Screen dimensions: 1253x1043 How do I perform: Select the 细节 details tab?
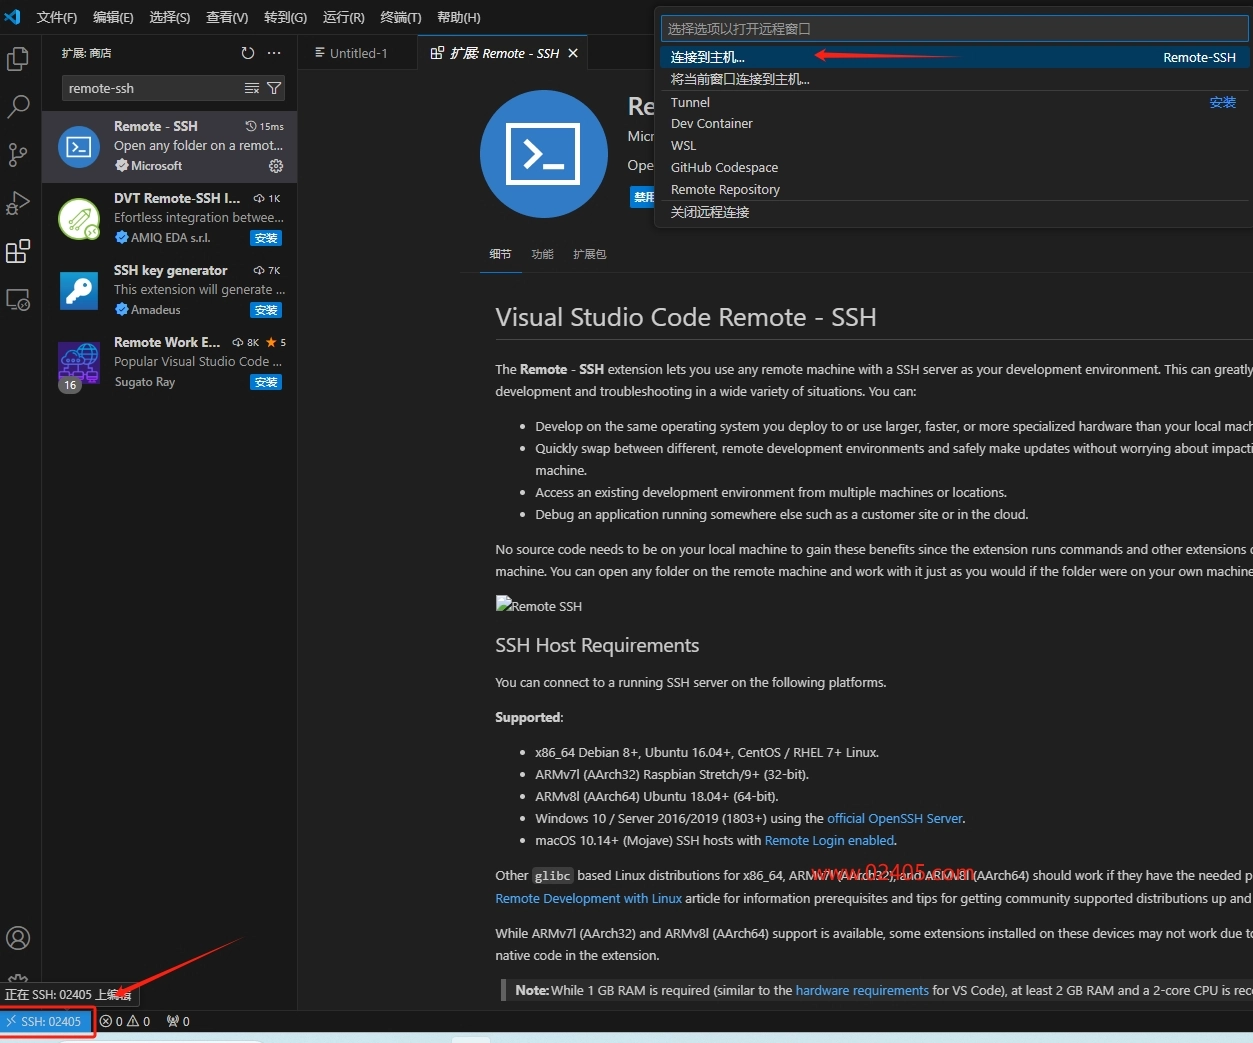coord(500,254)
